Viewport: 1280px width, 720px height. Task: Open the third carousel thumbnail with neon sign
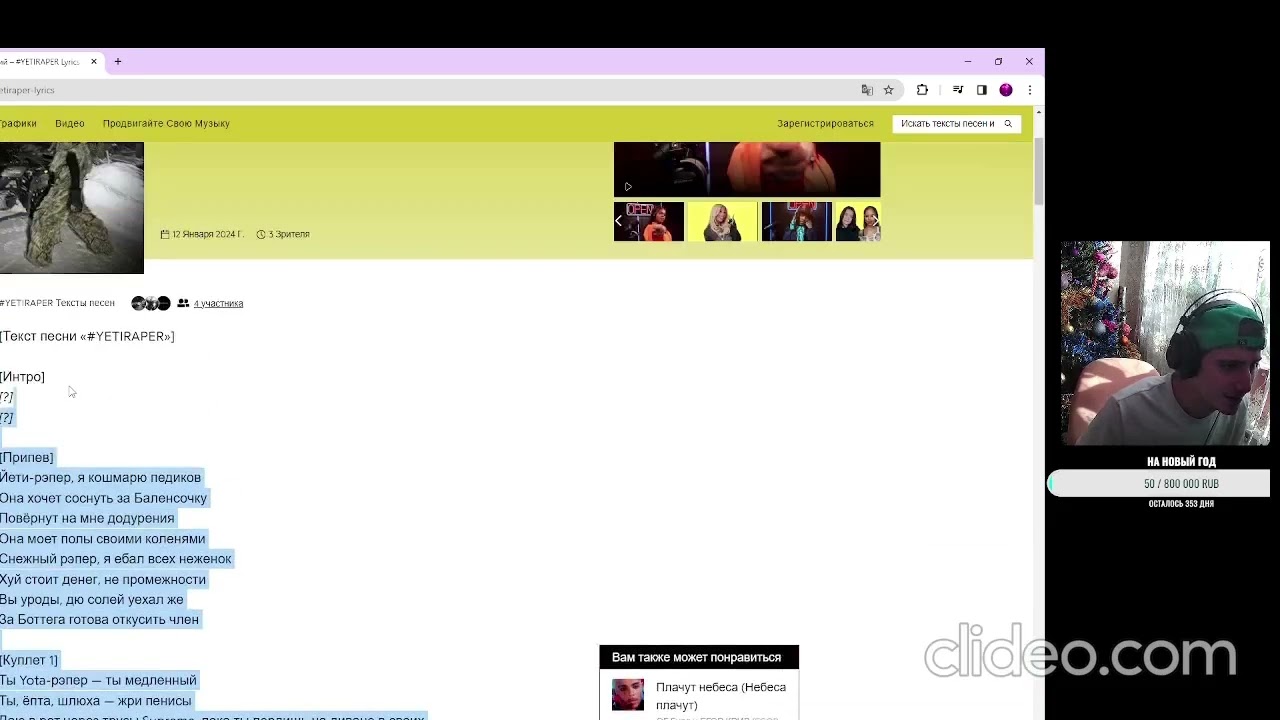point(796,222)
